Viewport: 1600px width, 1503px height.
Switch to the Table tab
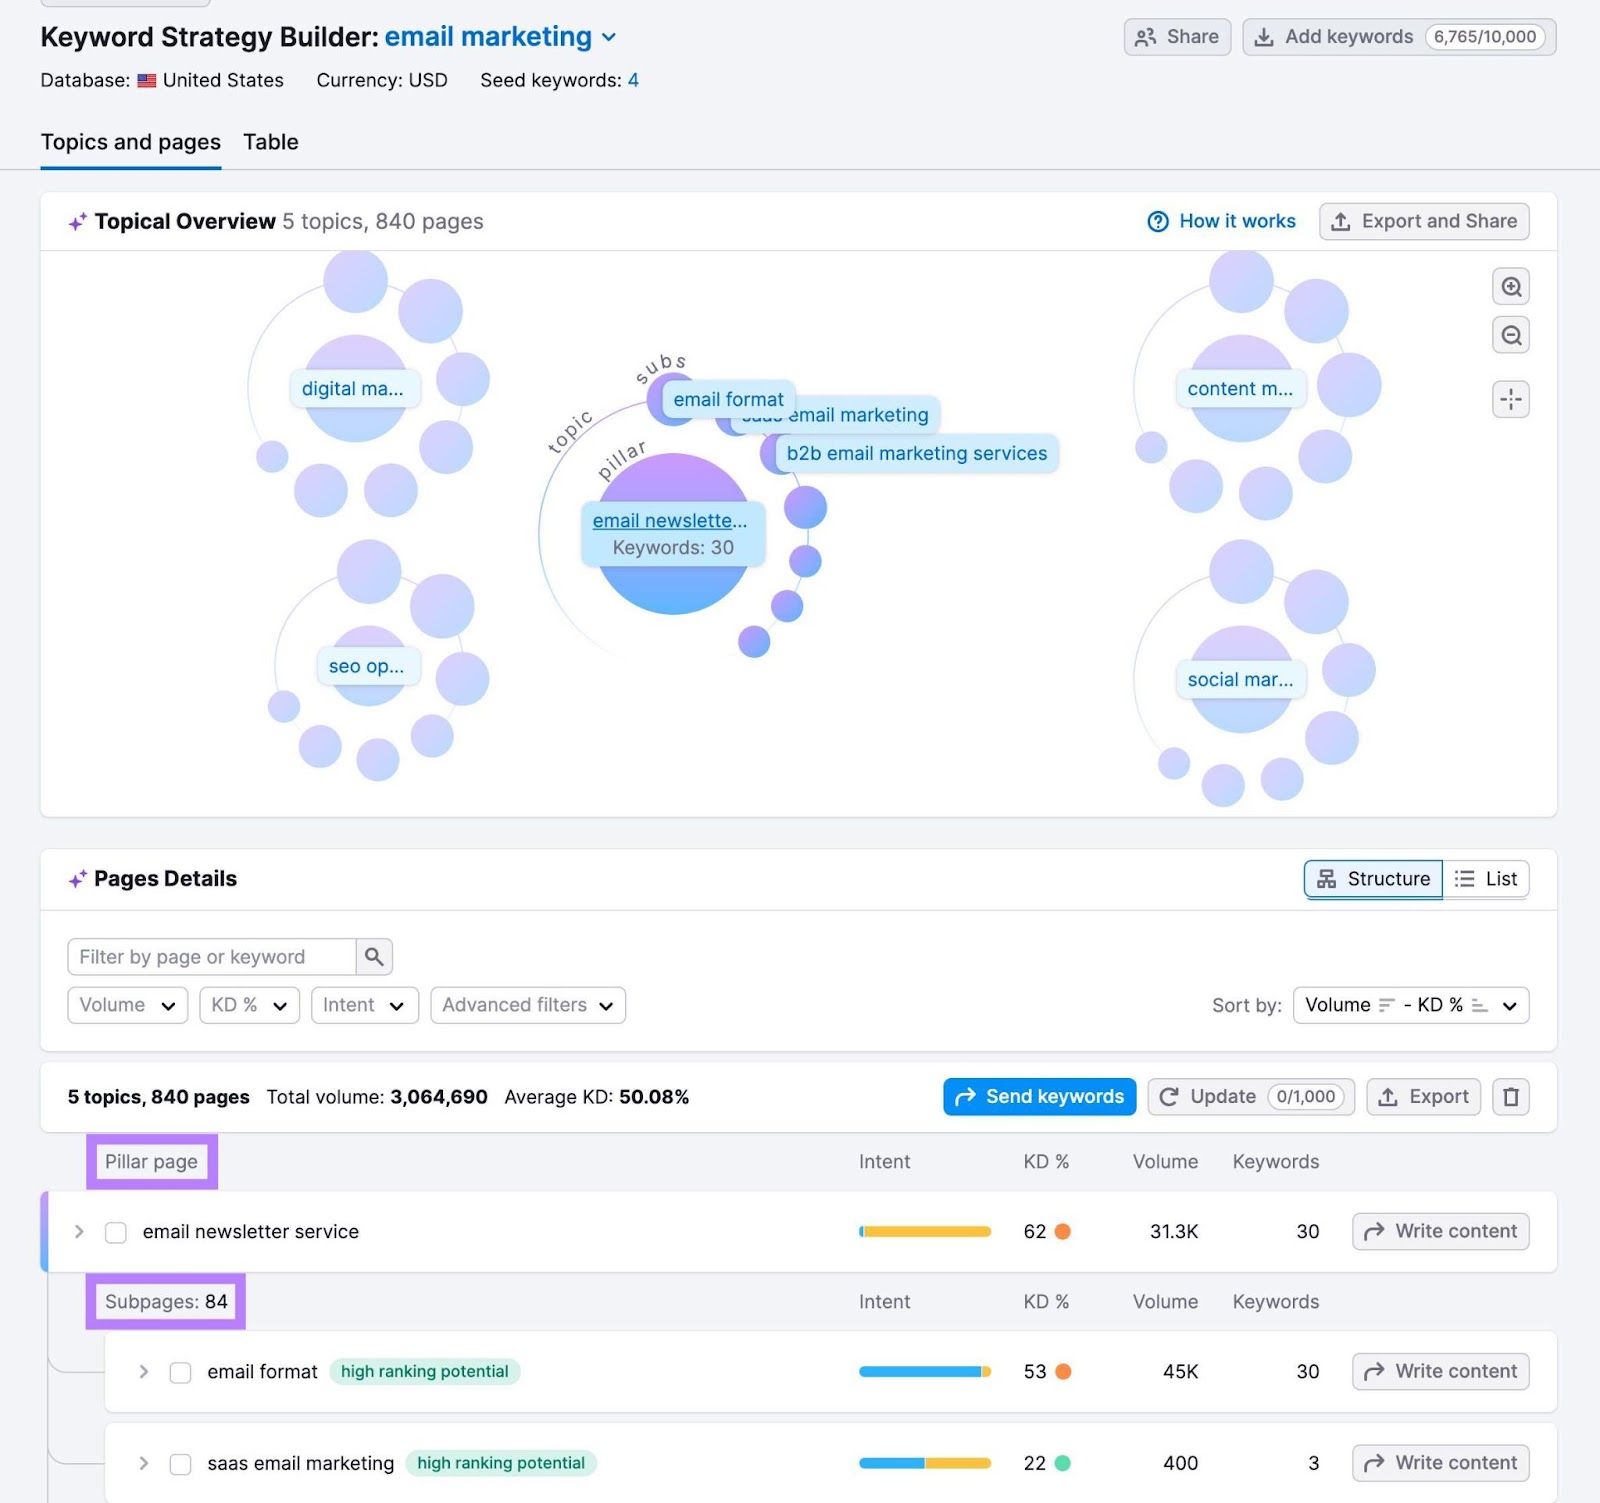click(x=270, y=142)
